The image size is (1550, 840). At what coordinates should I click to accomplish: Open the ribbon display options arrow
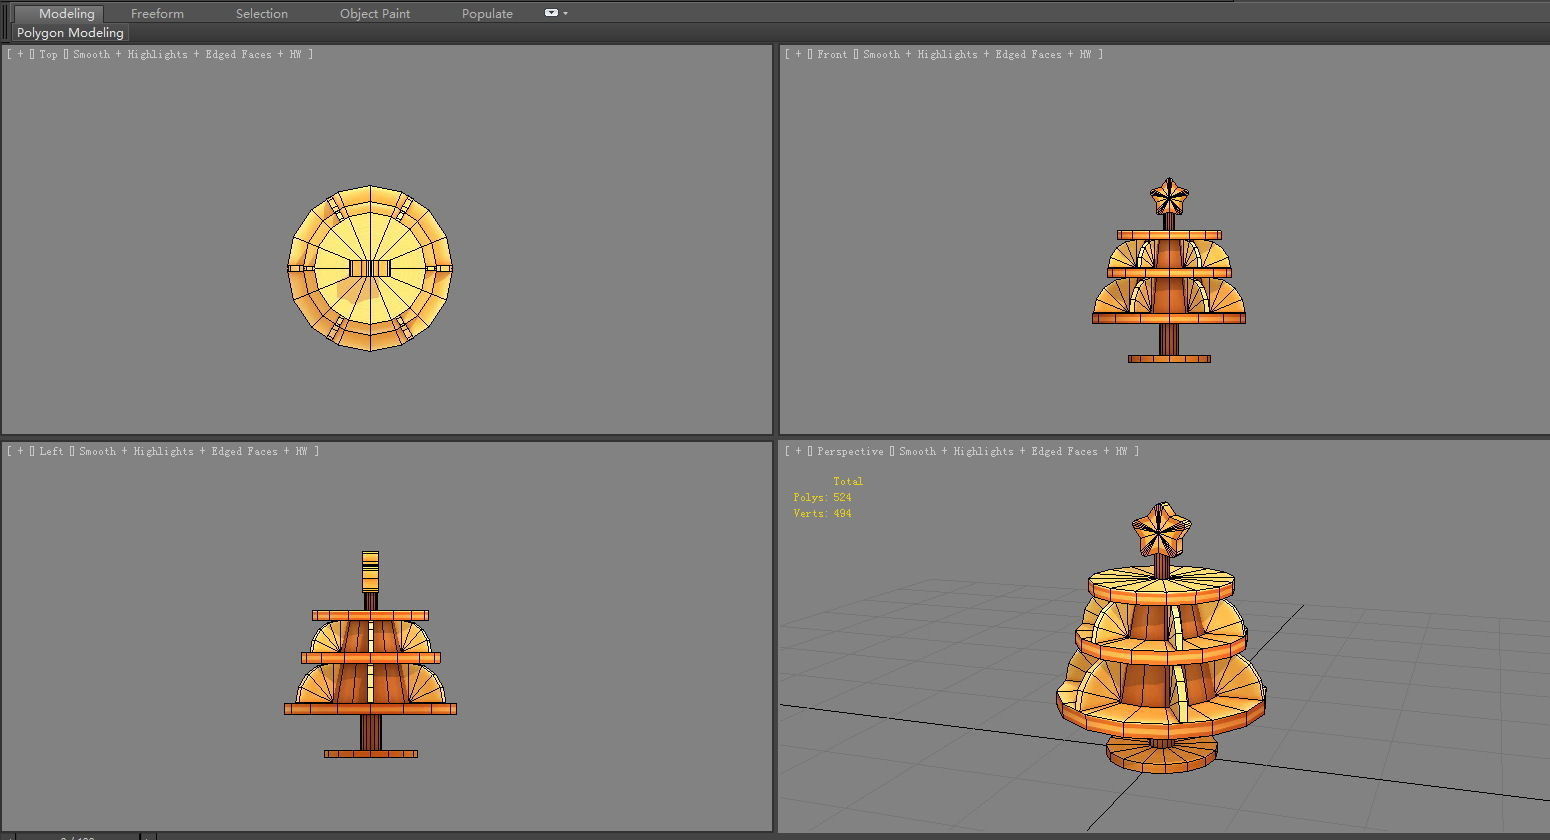coord(565,14)
